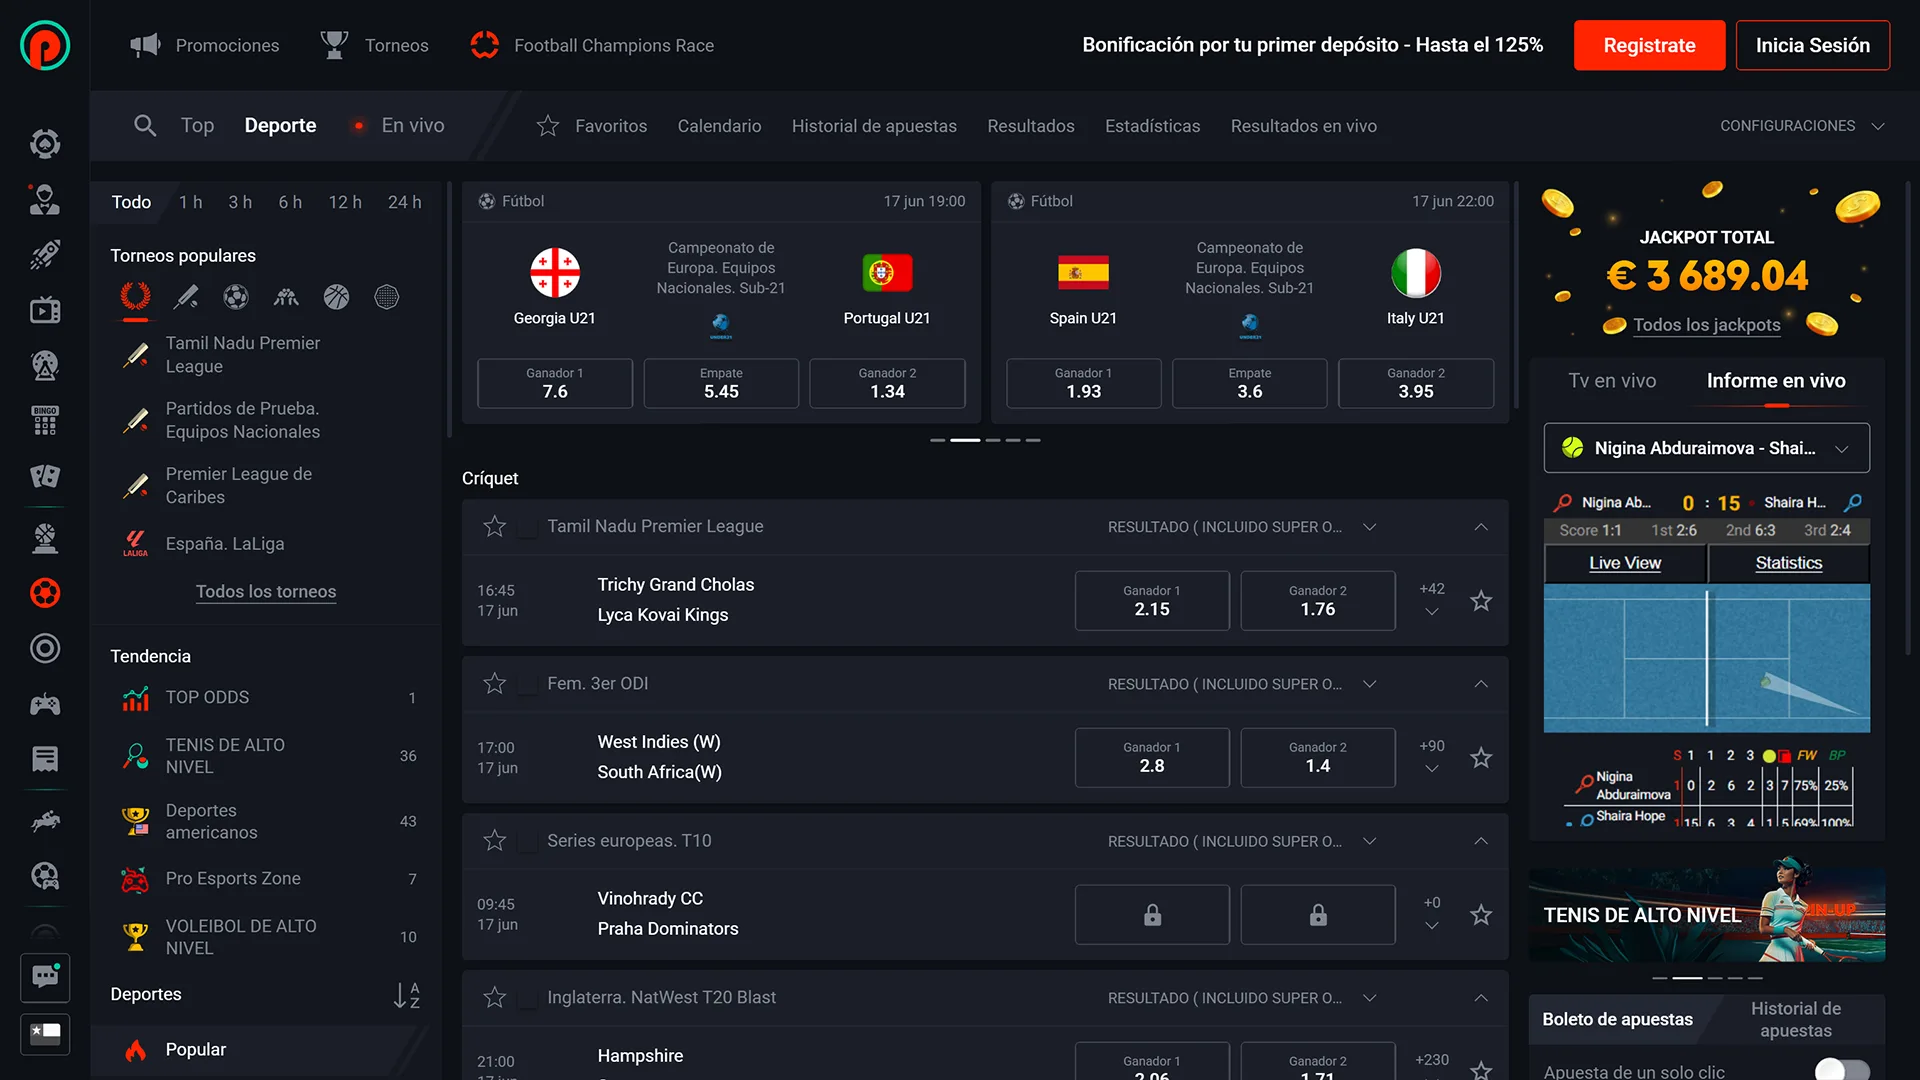Open the Nigina Abduraimova match selector dropdown
Screen dimensions: 1920x1080
tap(1706, 448)
